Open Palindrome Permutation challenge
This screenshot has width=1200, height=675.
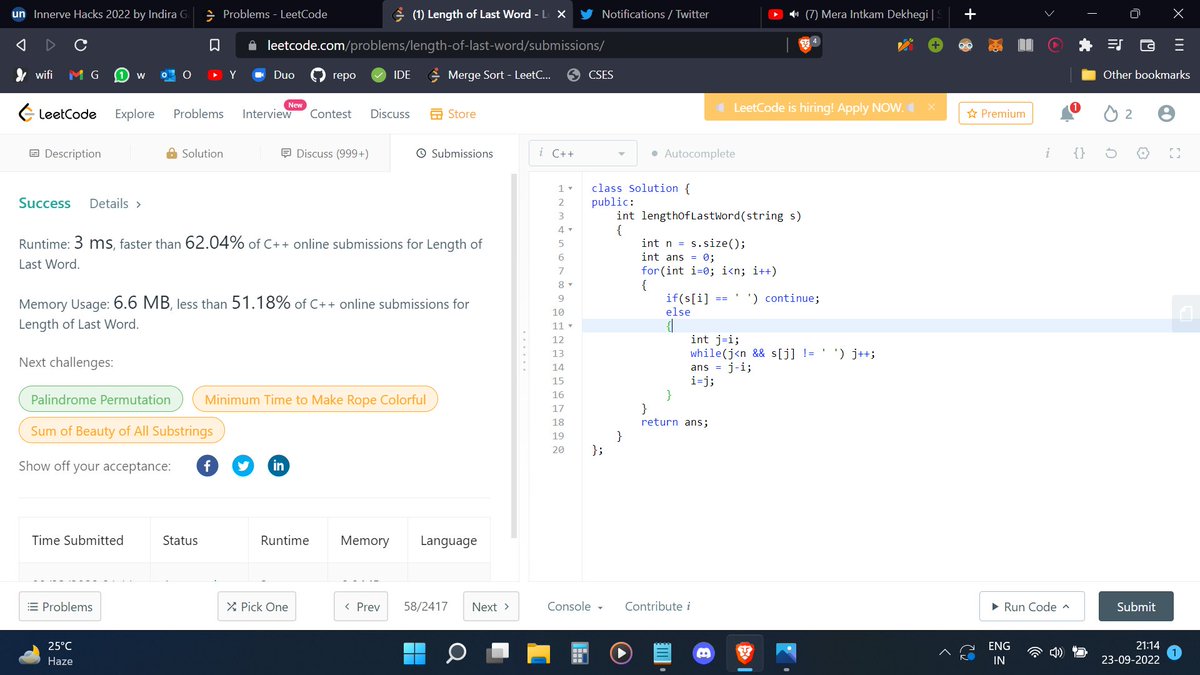point(101,400)
